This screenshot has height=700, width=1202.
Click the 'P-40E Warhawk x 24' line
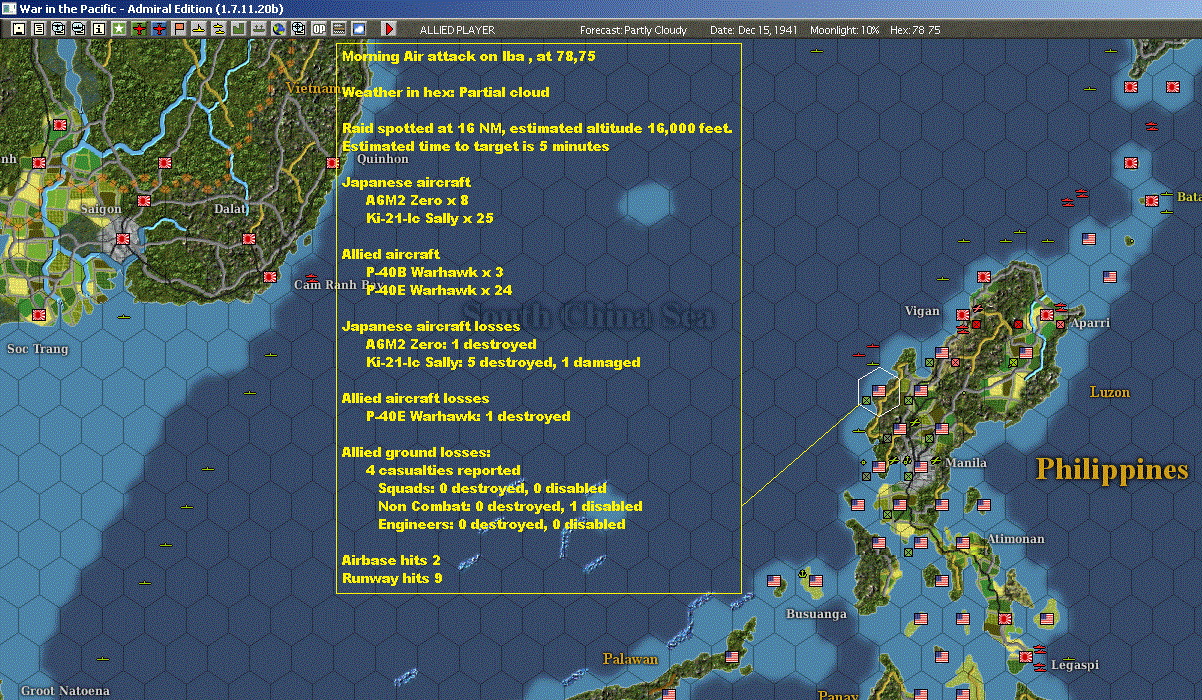(438, 290)
